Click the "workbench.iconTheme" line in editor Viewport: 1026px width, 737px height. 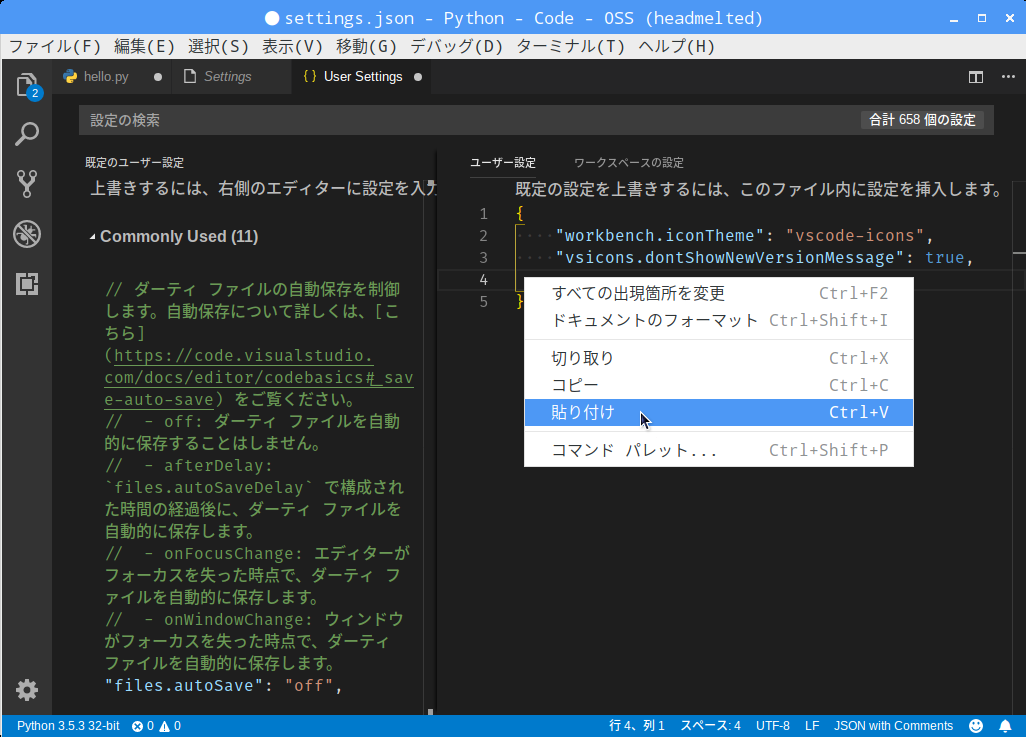click(744, 236)
